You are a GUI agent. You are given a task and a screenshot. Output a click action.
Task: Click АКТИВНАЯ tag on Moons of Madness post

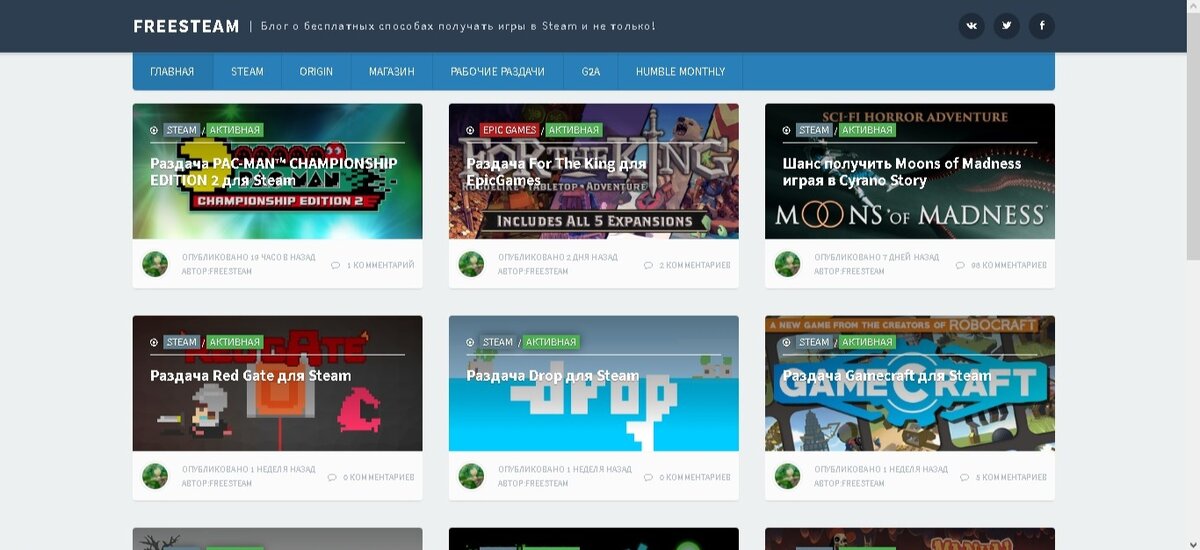(x=866, y=130)
